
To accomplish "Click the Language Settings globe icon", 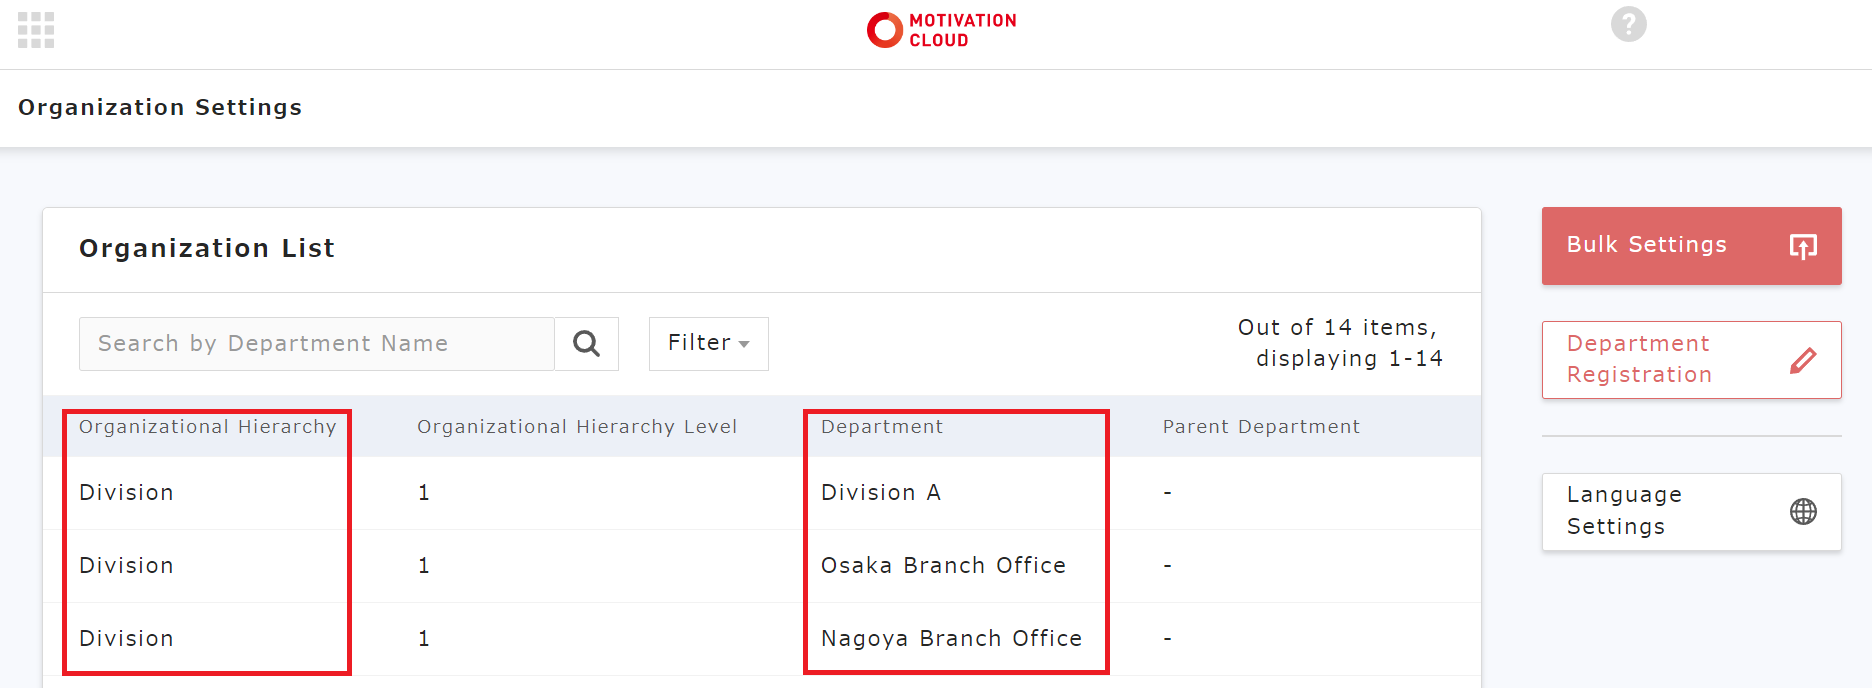I will (x=1803, y=512).
